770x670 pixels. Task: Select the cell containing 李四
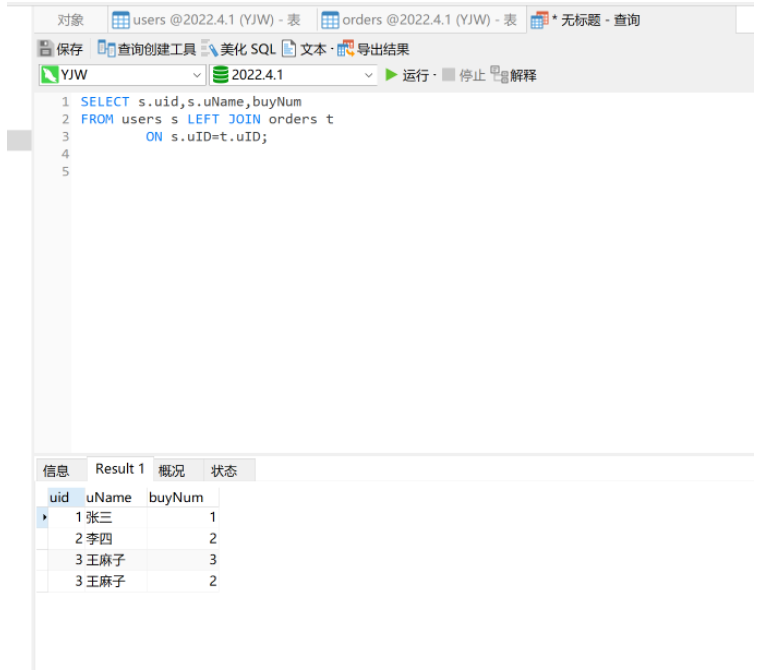pyautogui.click(x=116, y=538)
